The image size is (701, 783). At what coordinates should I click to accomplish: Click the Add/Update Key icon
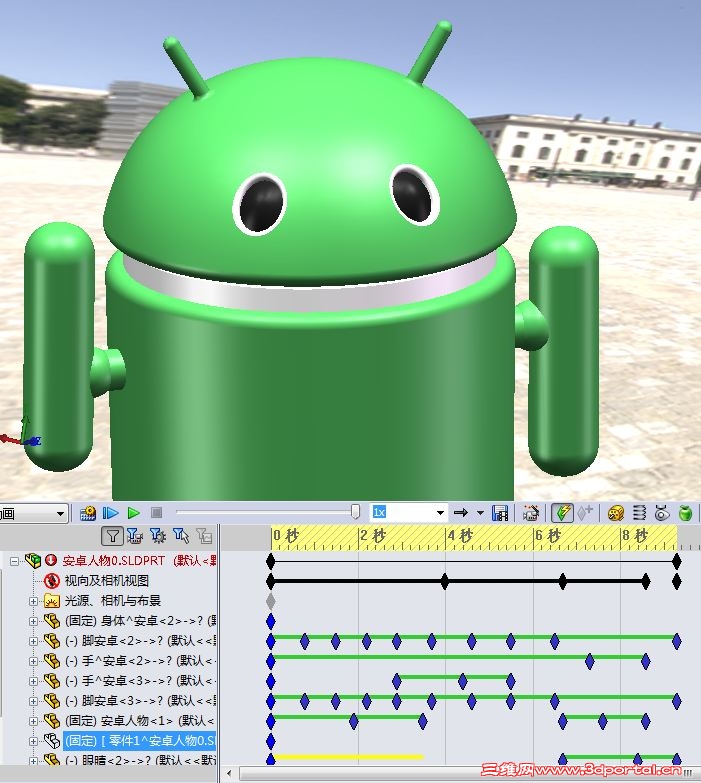585,513
